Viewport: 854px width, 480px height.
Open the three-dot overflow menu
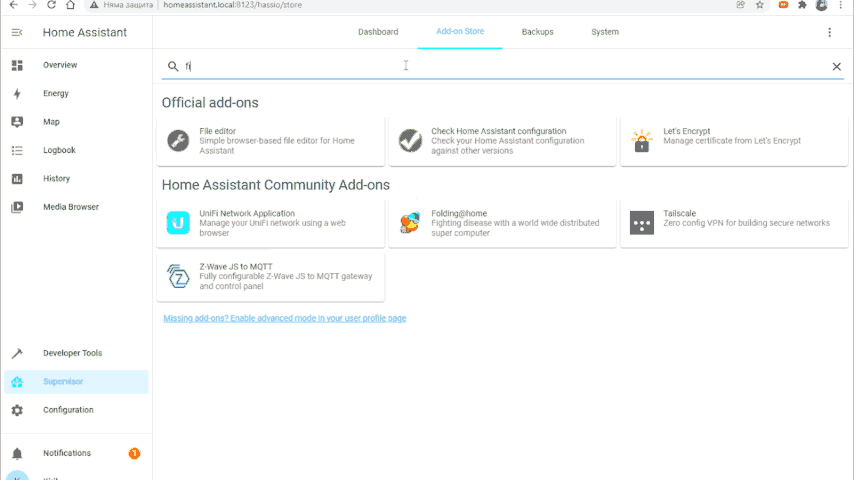point(829,32)
